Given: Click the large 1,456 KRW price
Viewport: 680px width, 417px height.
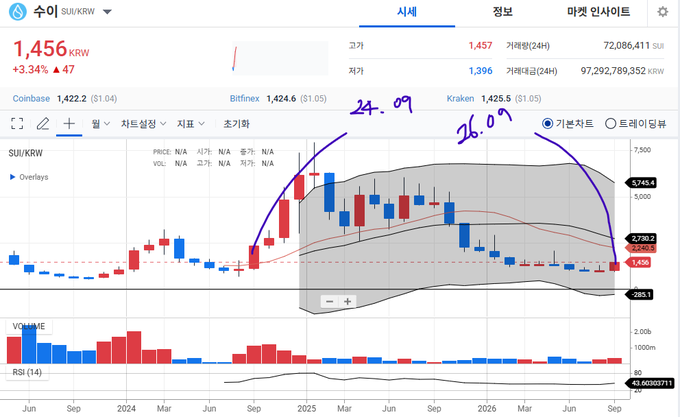Looking at the screenshot, I should coord(51,49).
